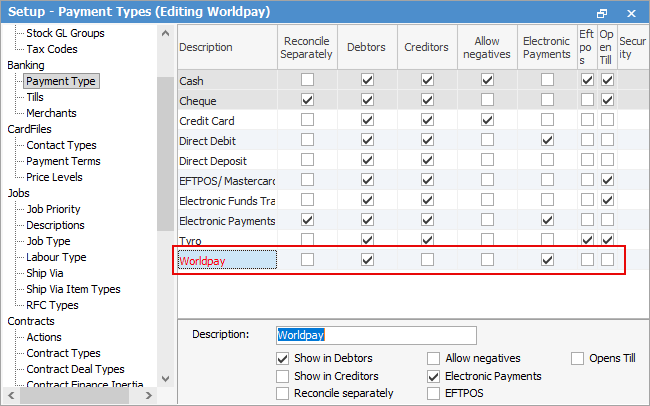Toggle Allow negatives for Cash row

(x=487, y=80)
